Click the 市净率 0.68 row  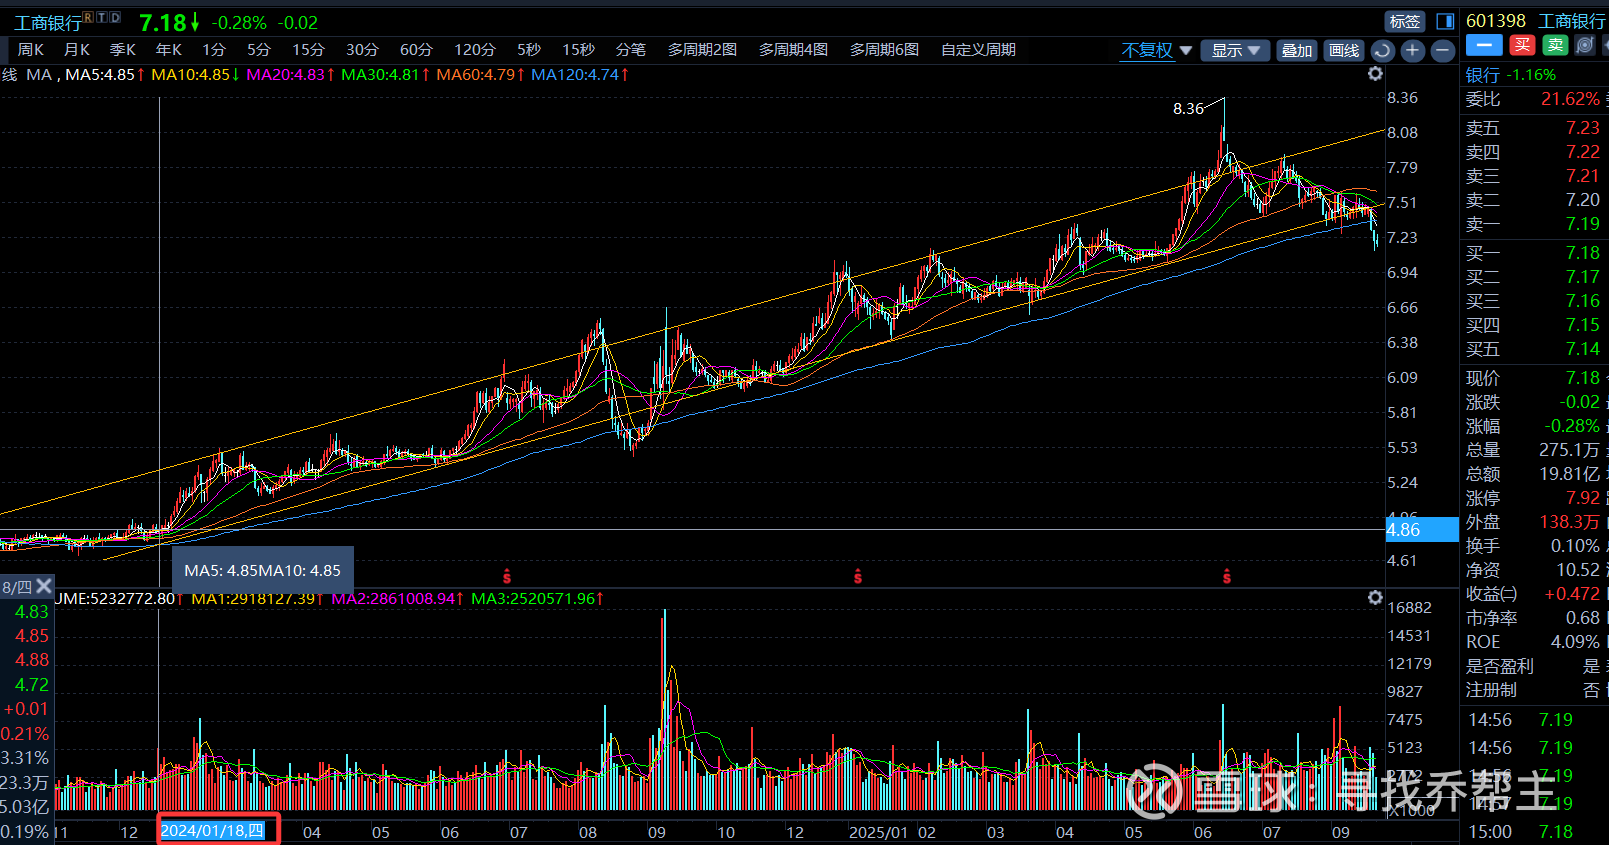[1533, 618]
